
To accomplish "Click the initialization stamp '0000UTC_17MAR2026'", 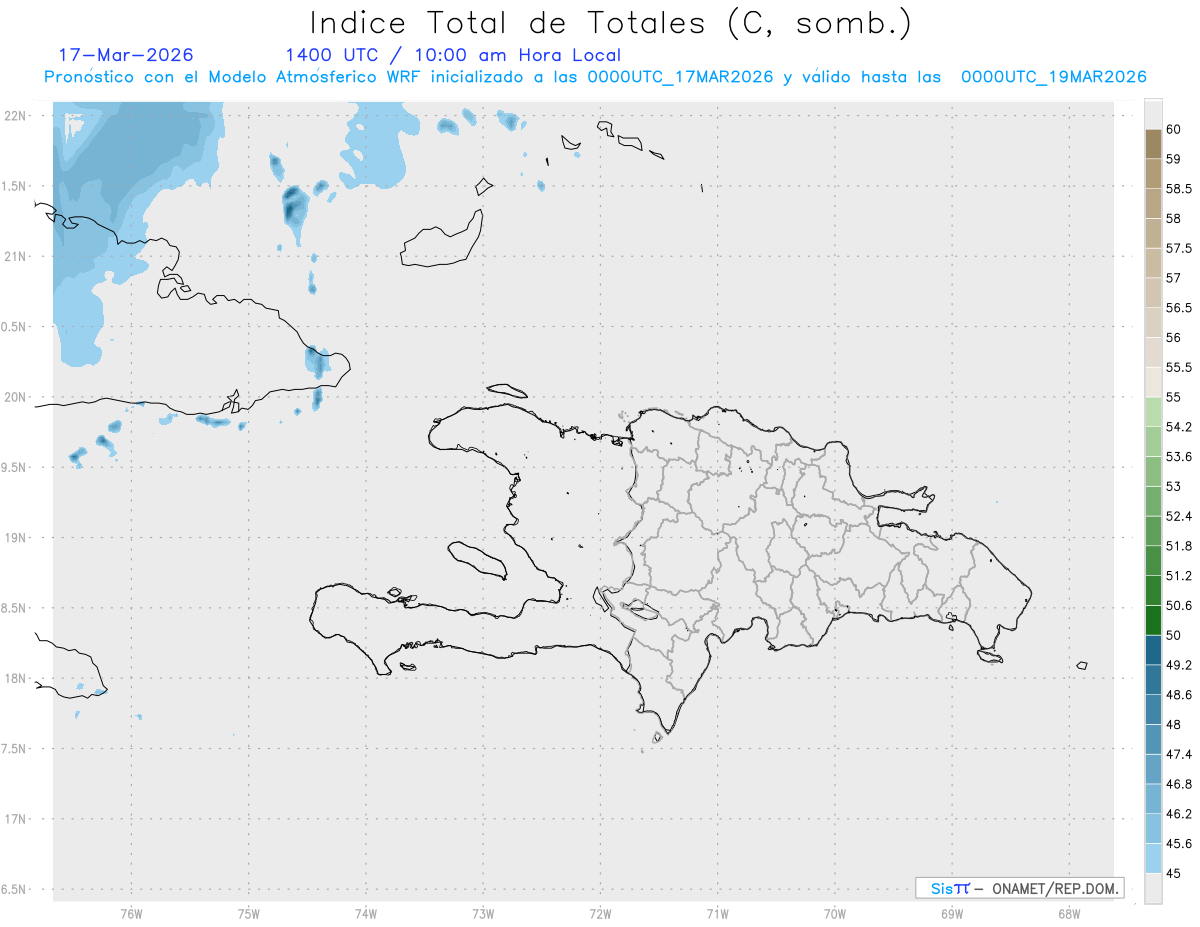I will click(x=680, y=77).
